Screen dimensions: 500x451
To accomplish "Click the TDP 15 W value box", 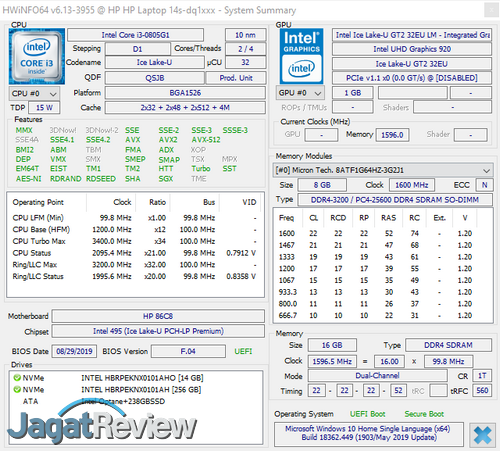I will pos(44,108).
